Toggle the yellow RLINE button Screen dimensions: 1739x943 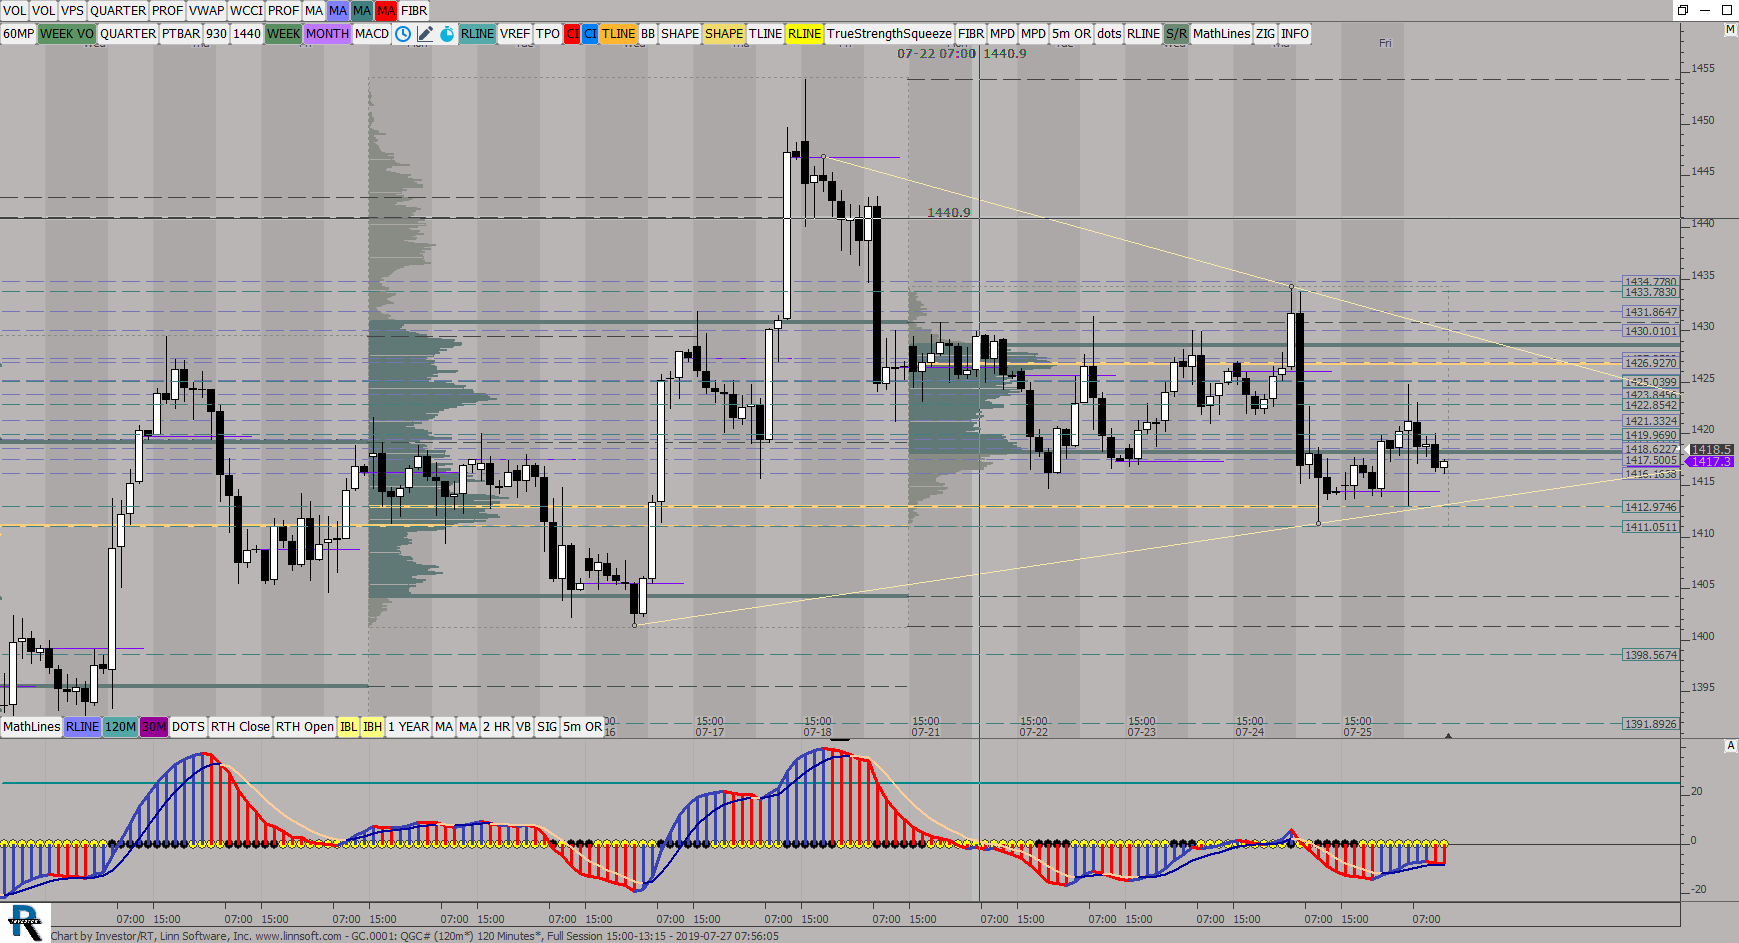(x=804, y=34)
